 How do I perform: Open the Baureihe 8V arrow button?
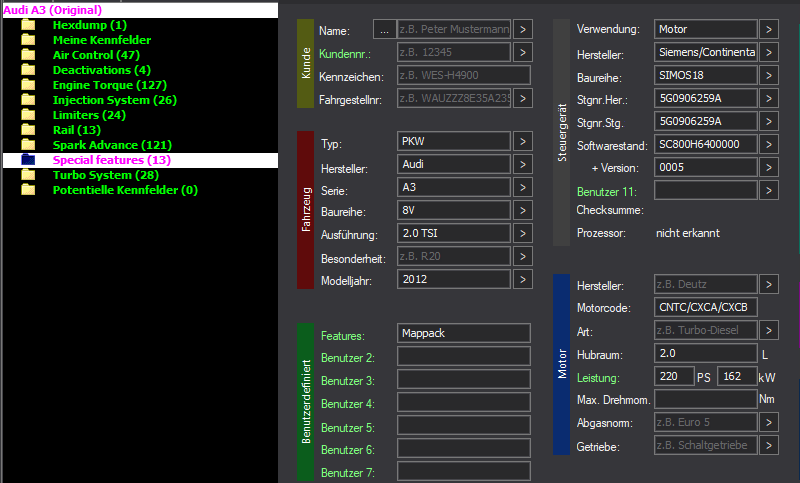(523, 210)
